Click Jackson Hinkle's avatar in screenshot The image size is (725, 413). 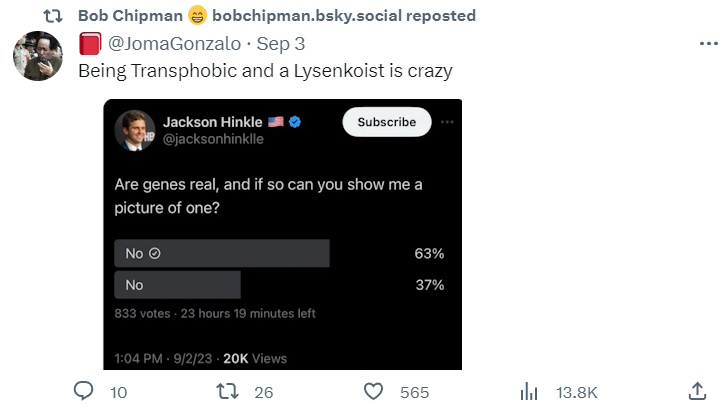point(134,130)
